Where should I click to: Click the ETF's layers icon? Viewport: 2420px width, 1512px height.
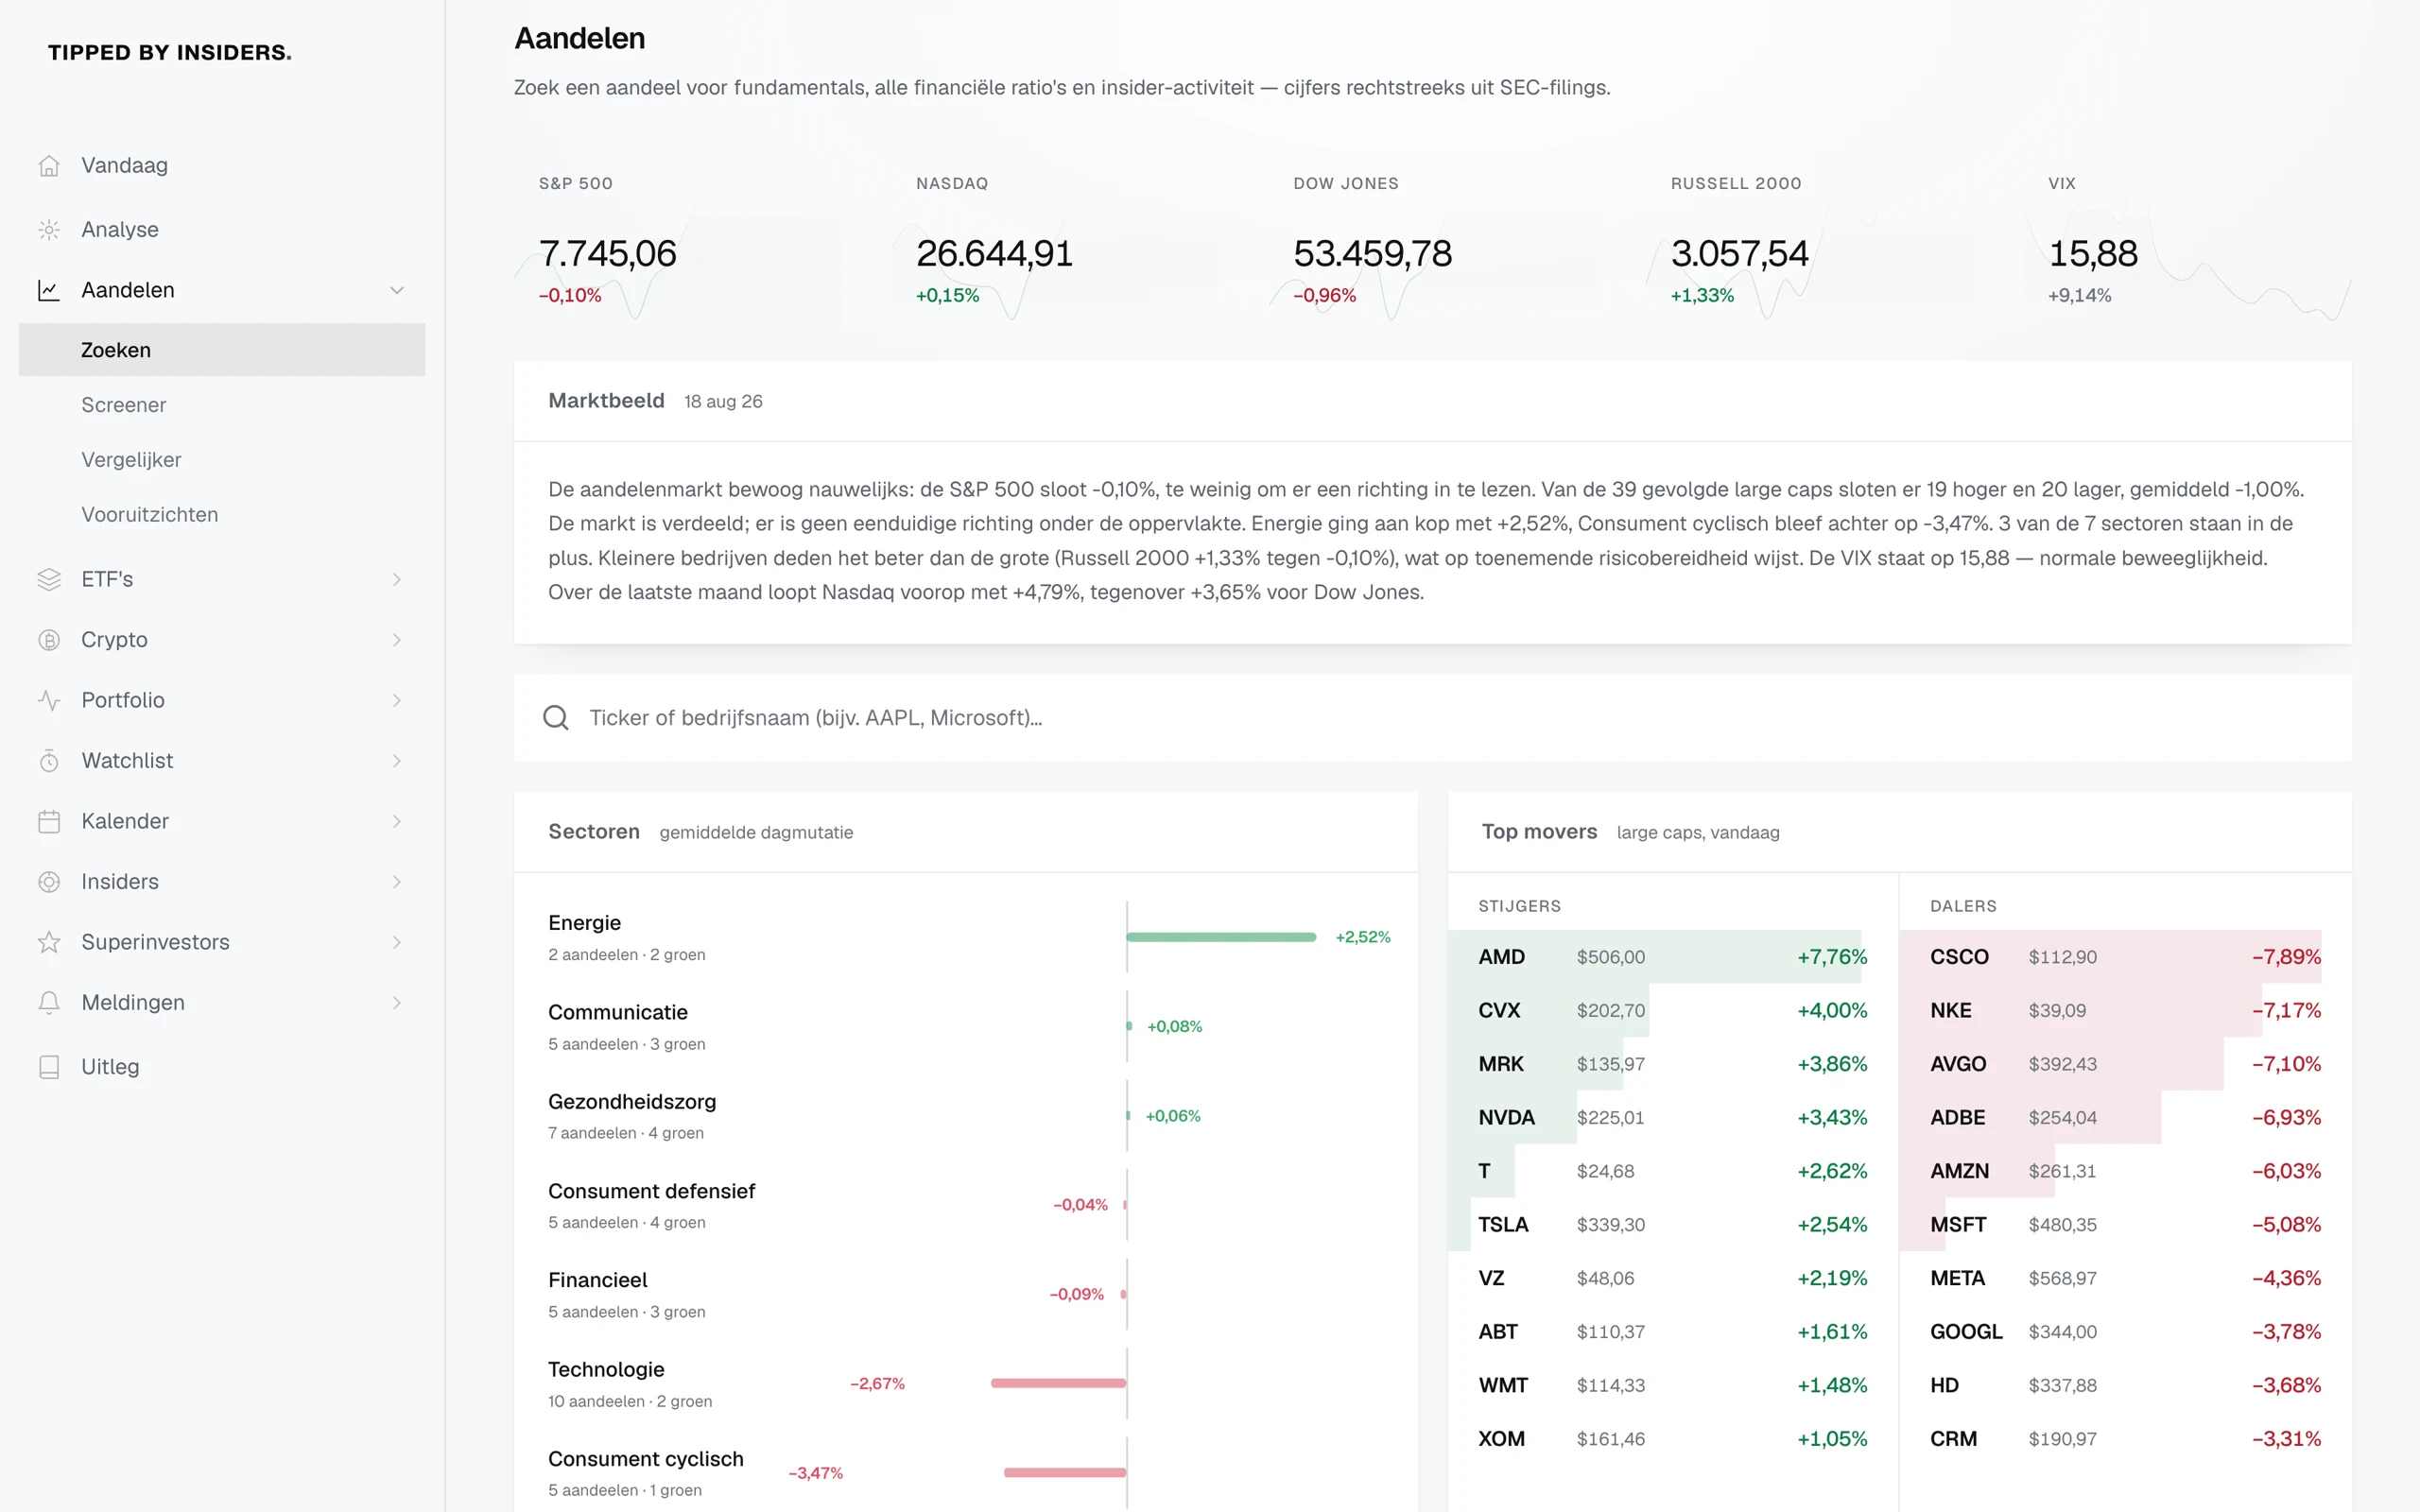[49, 580]
